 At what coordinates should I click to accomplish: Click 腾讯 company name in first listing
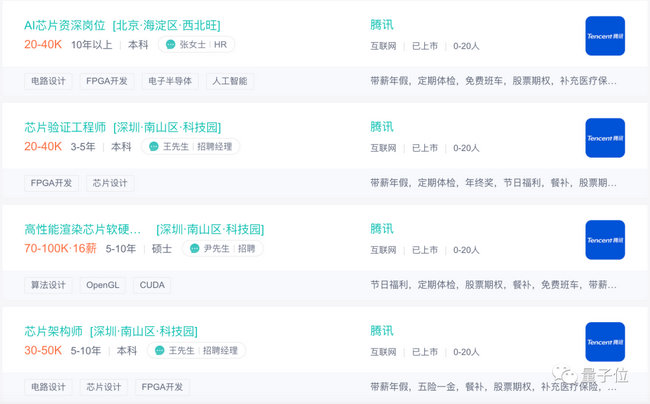coord(381,25)
